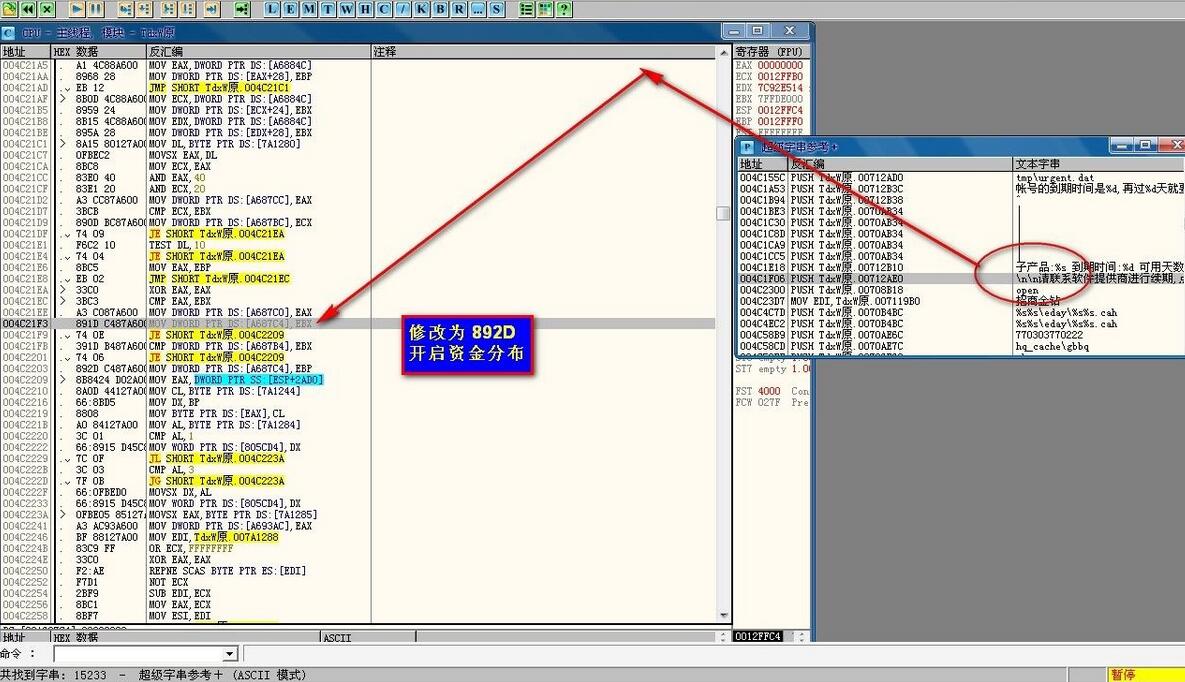Open Memory map with M button

click(x=309, y=9)
